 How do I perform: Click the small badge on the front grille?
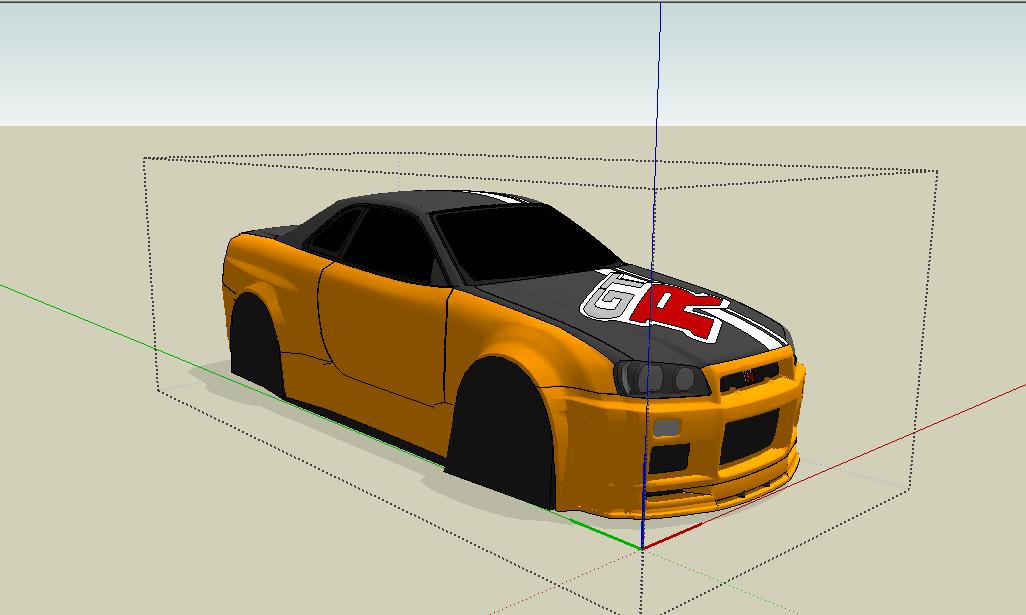[750, 376]
